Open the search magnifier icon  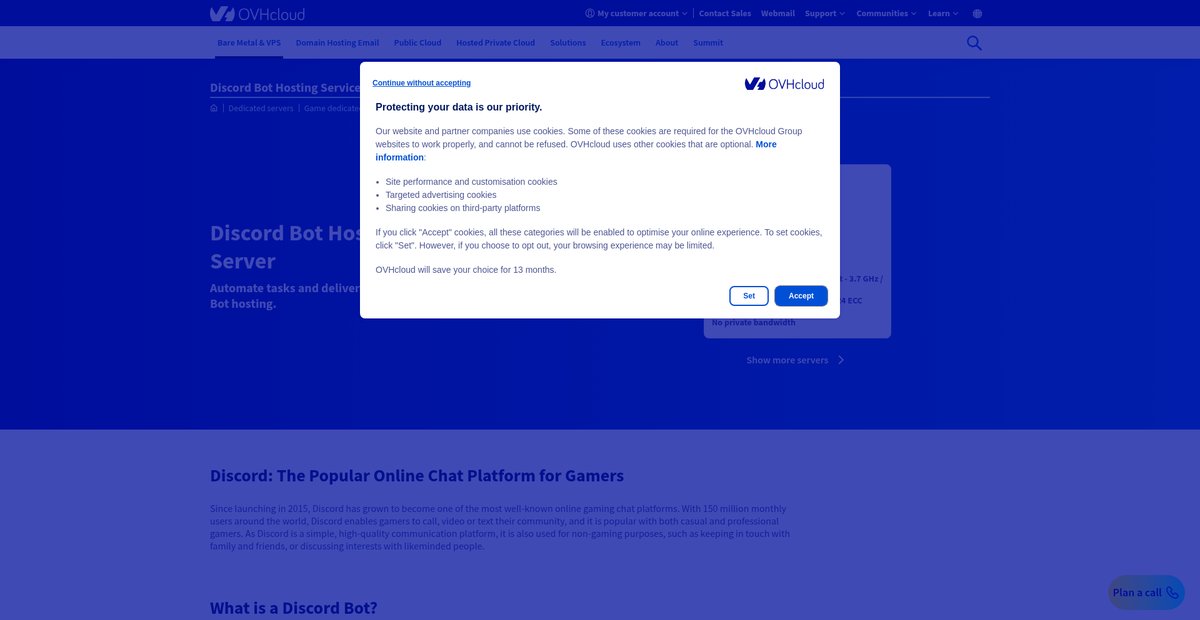(x=974, y=43)
